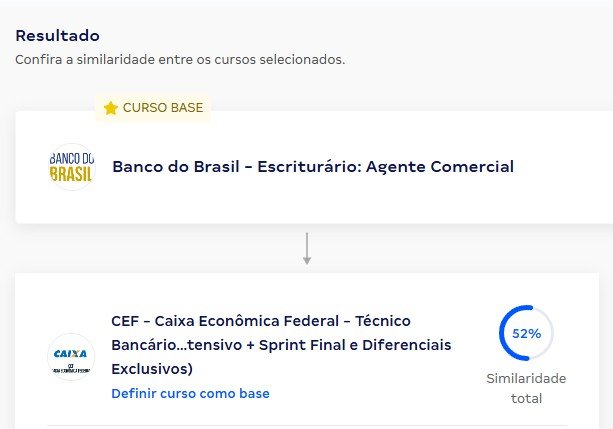Click the Banco do Brasil logo
The height and width of the screenshot is (429, 613).
(x=72, y=167)
